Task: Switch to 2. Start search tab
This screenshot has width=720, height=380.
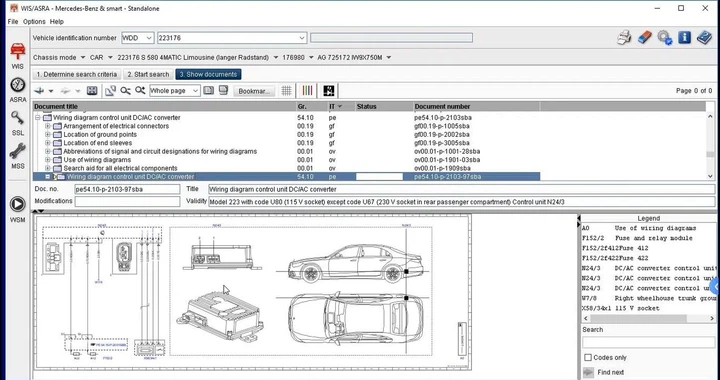Action: pos(148,74)
